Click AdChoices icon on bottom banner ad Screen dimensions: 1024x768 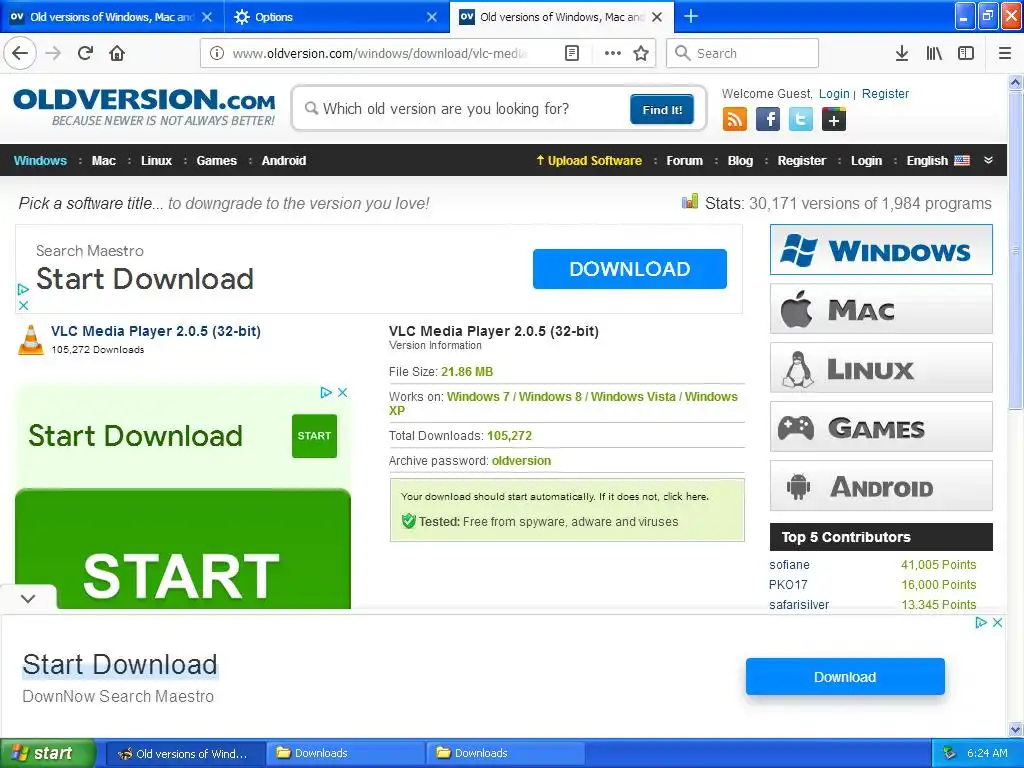(x=981, y=622)
